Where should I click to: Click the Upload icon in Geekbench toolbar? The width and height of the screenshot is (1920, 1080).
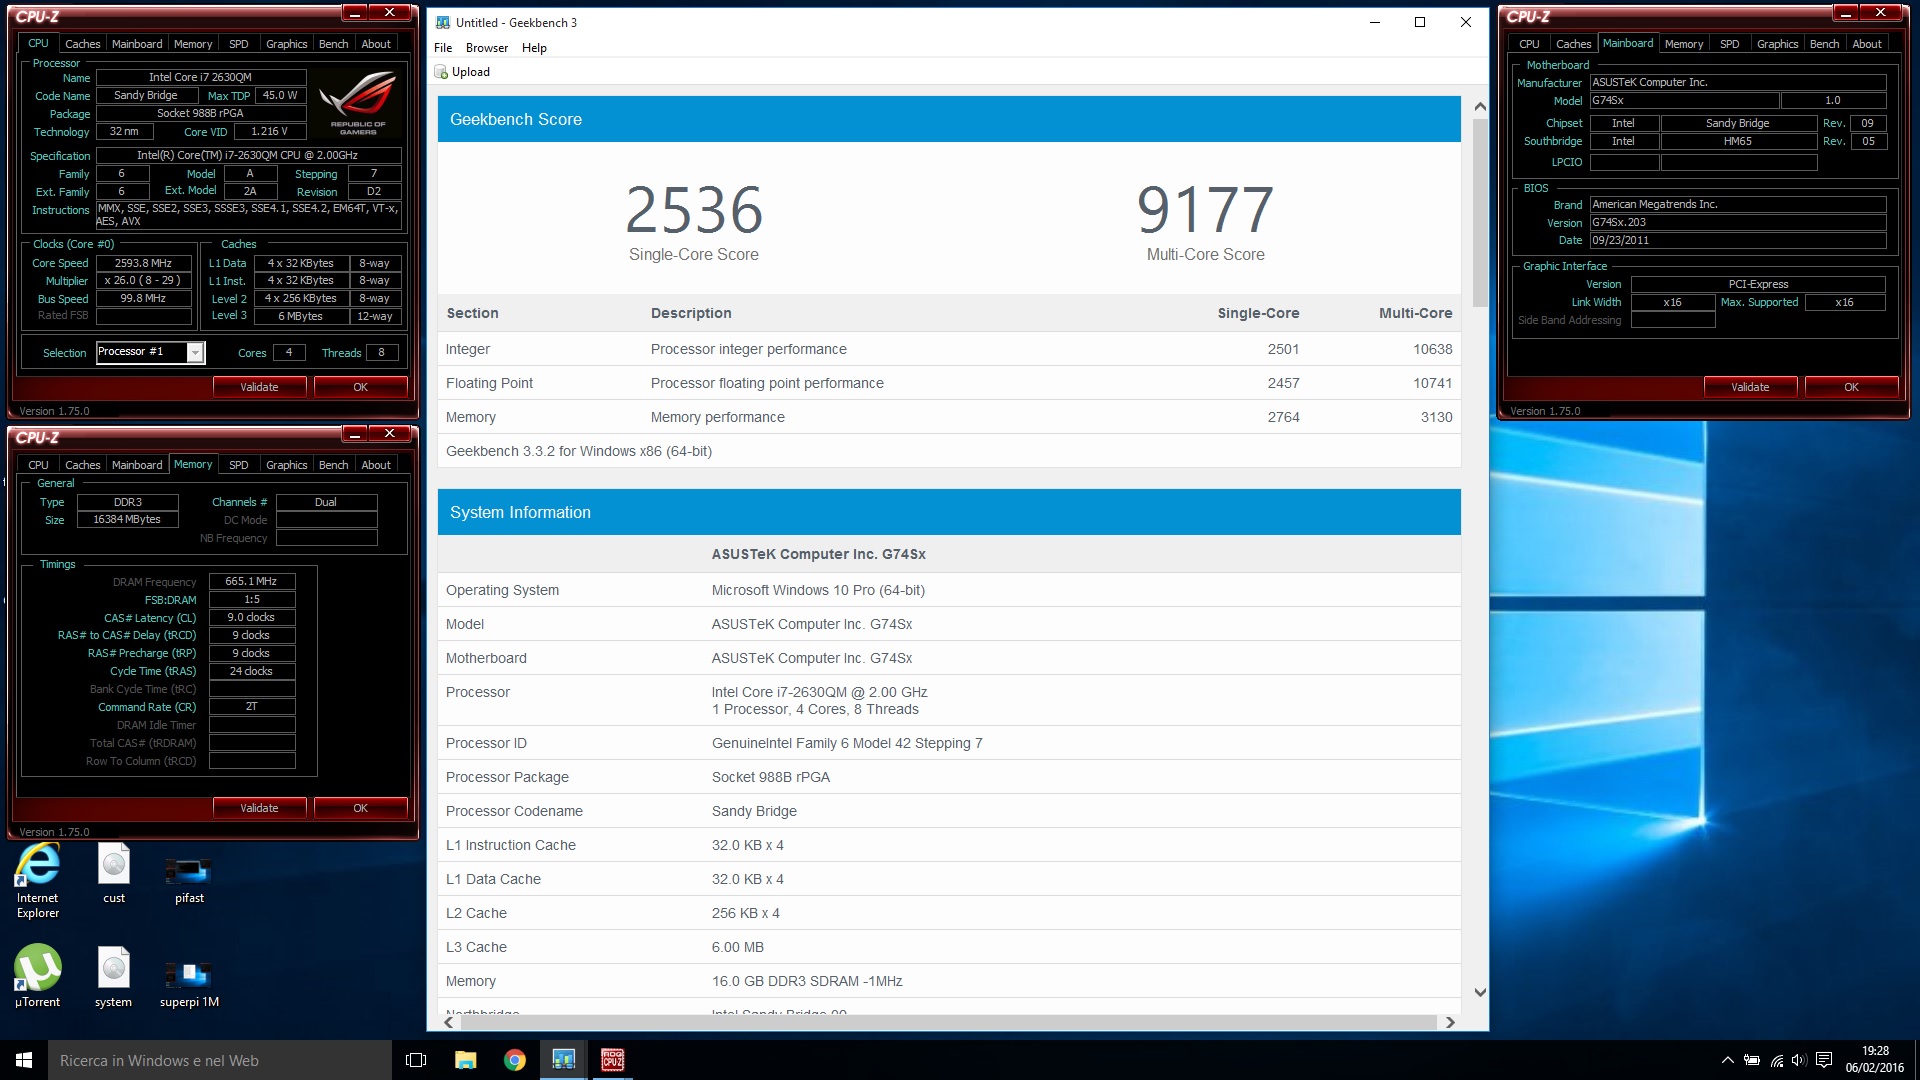[x=441, y=72]
